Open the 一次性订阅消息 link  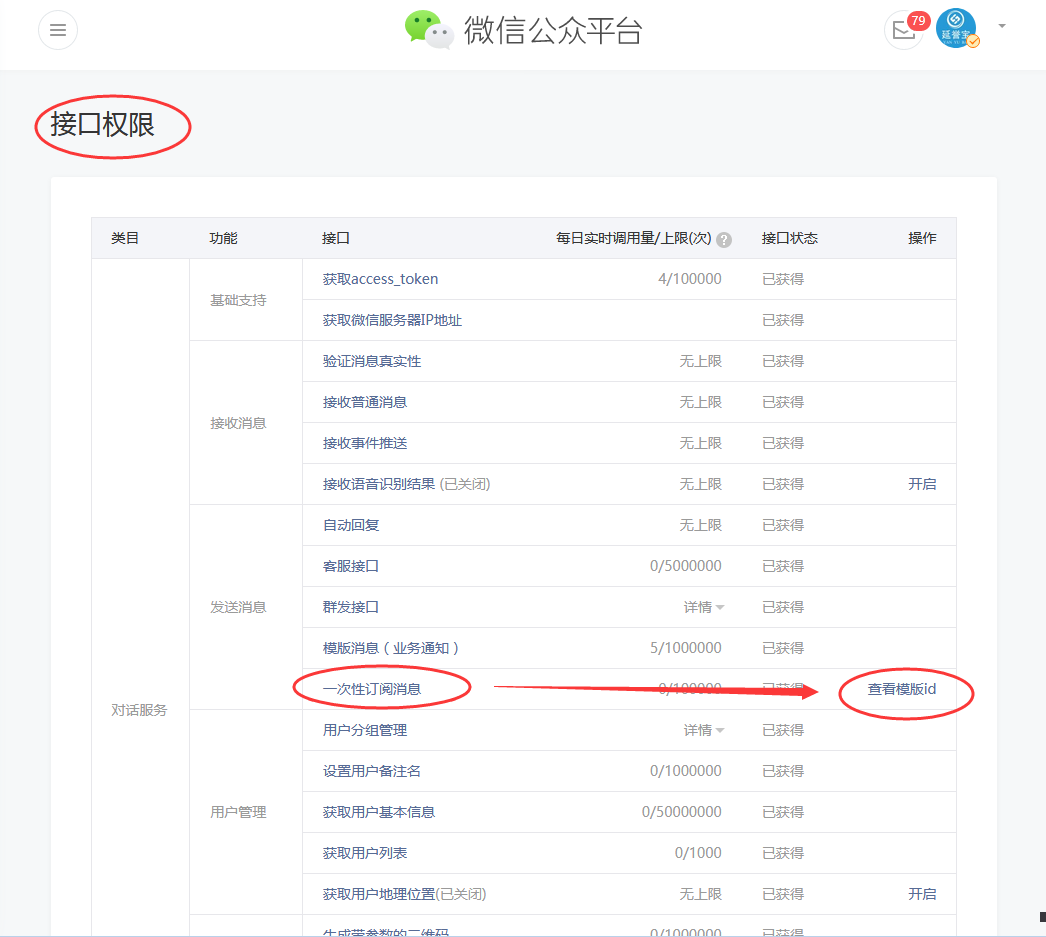click(x=372, y=689)
